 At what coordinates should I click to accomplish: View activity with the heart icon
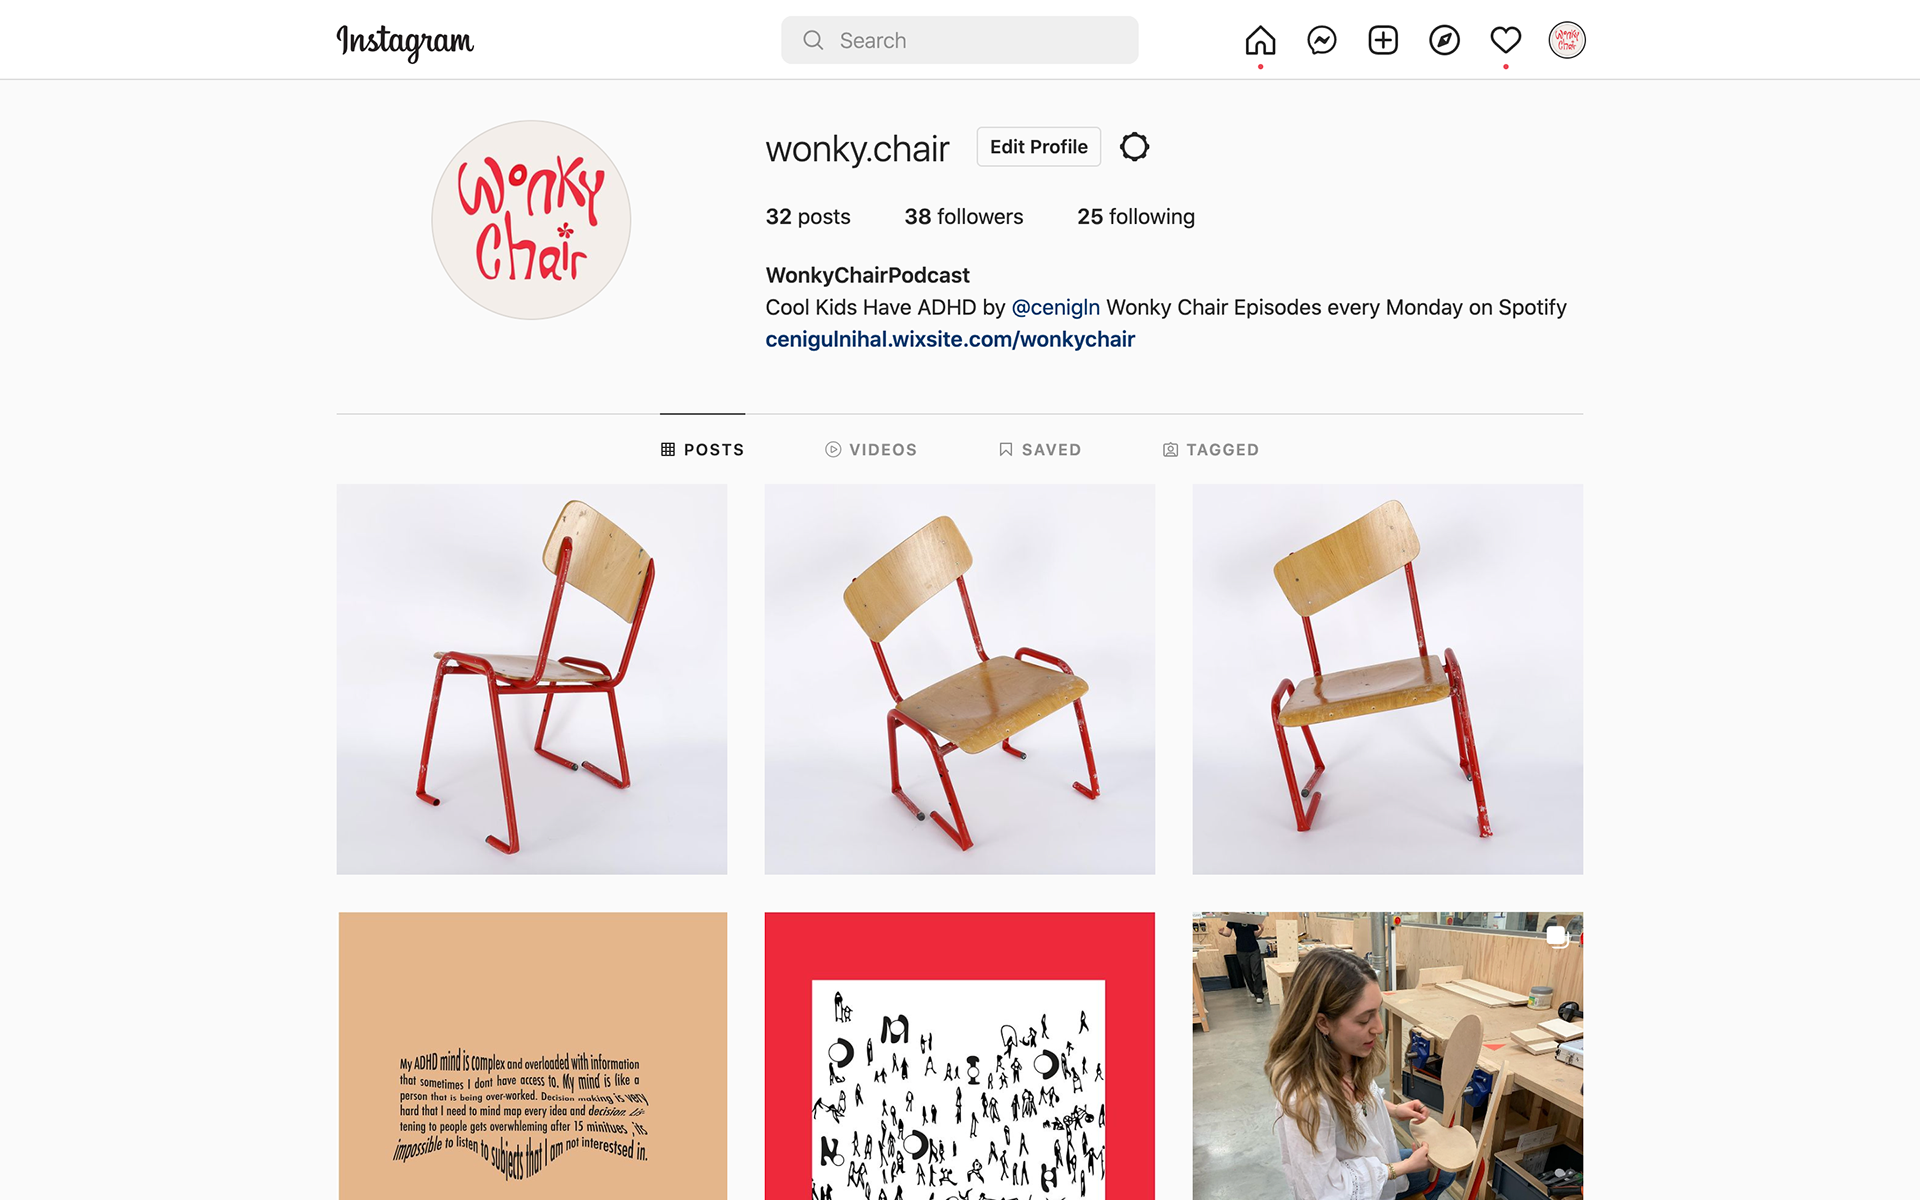[x=1505, y=40]
